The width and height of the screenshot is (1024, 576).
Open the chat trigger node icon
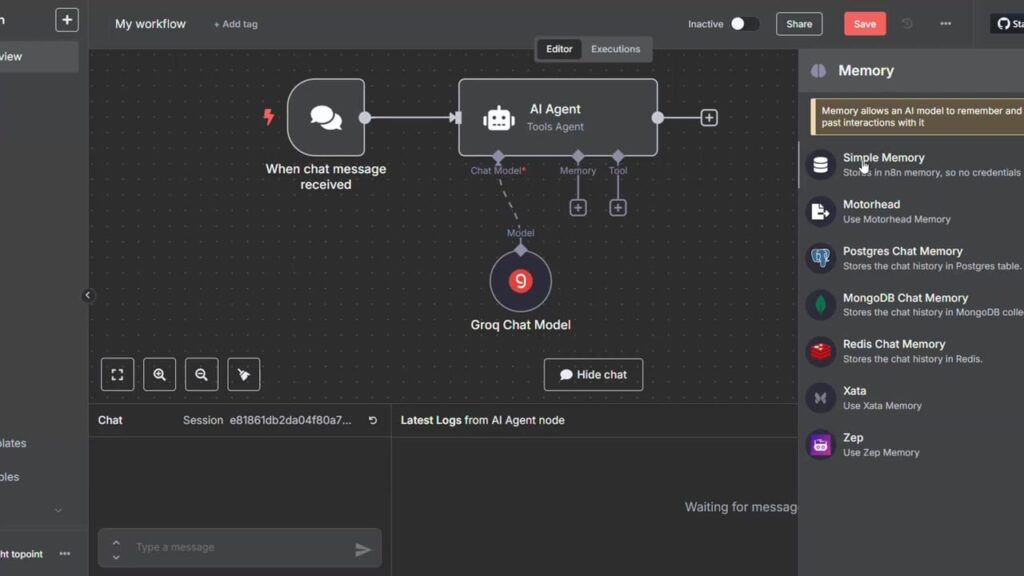point(326,118)
